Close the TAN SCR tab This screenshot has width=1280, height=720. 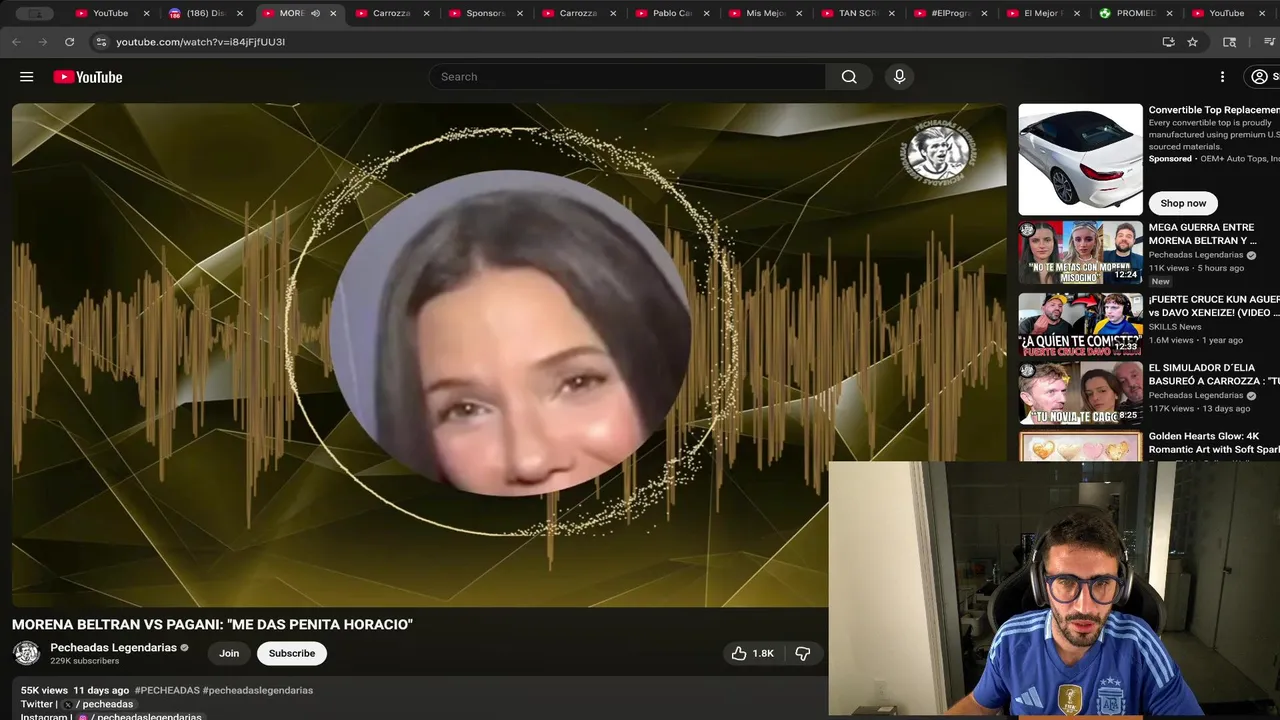(891, 13)
